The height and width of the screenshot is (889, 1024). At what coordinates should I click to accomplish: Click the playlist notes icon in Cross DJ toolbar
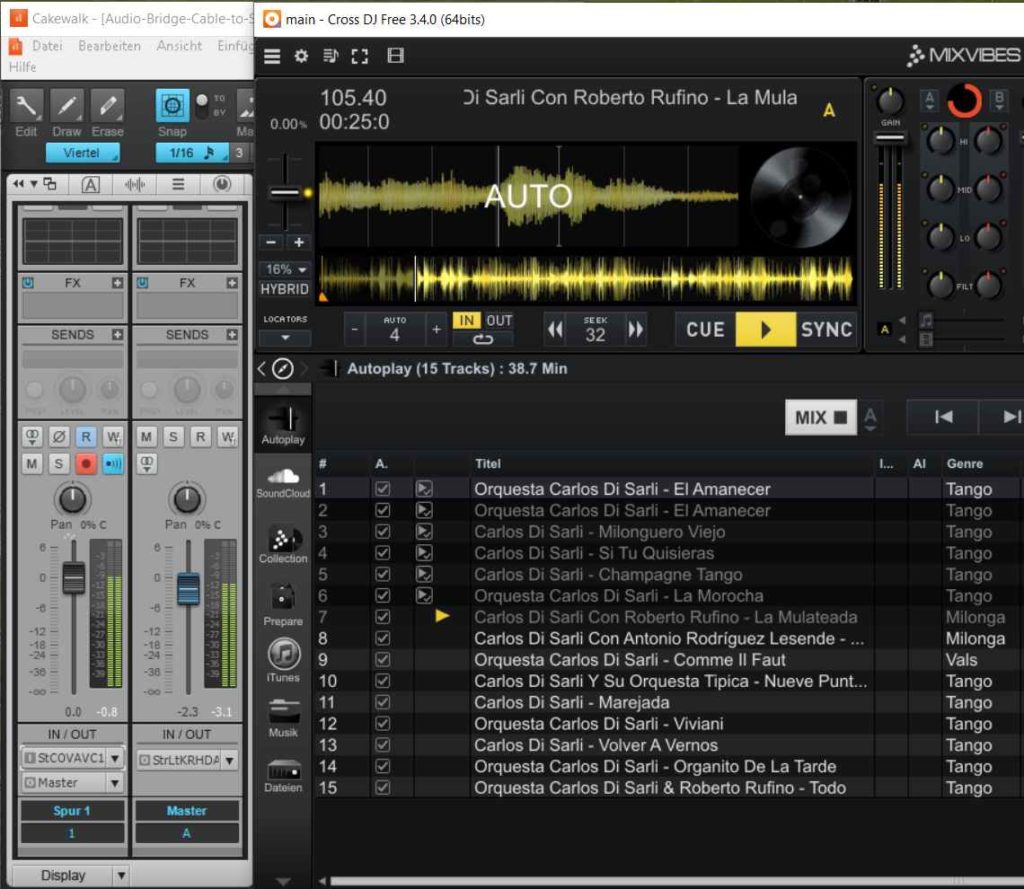pos(330,56)
